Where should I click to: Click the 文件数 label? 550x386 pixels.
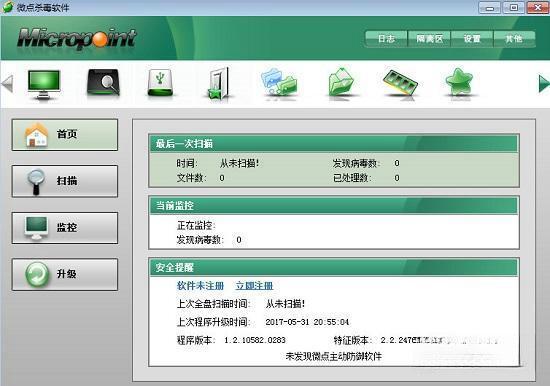pyautogui.click(x=191, y=178)
